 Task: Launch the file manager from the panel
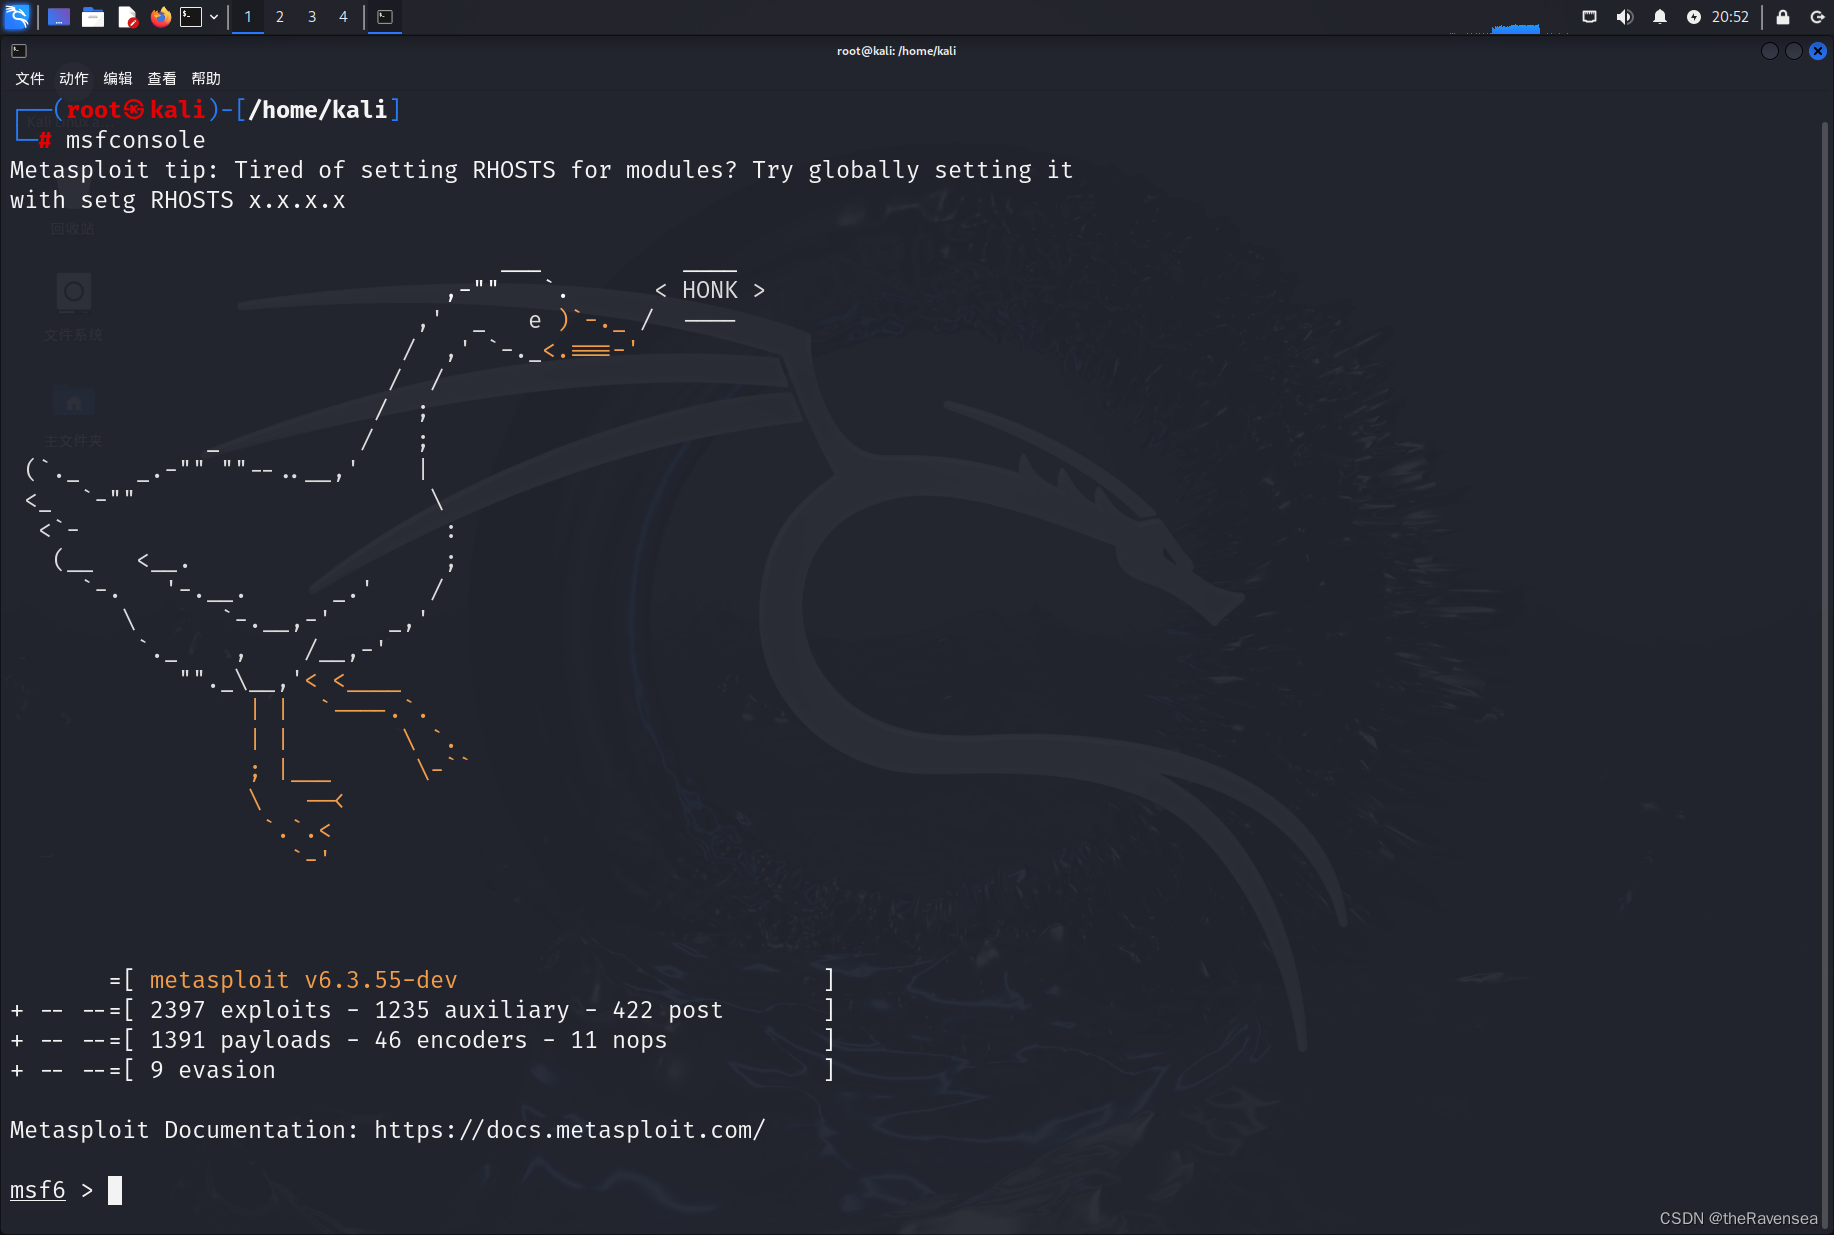pos(93,17)
